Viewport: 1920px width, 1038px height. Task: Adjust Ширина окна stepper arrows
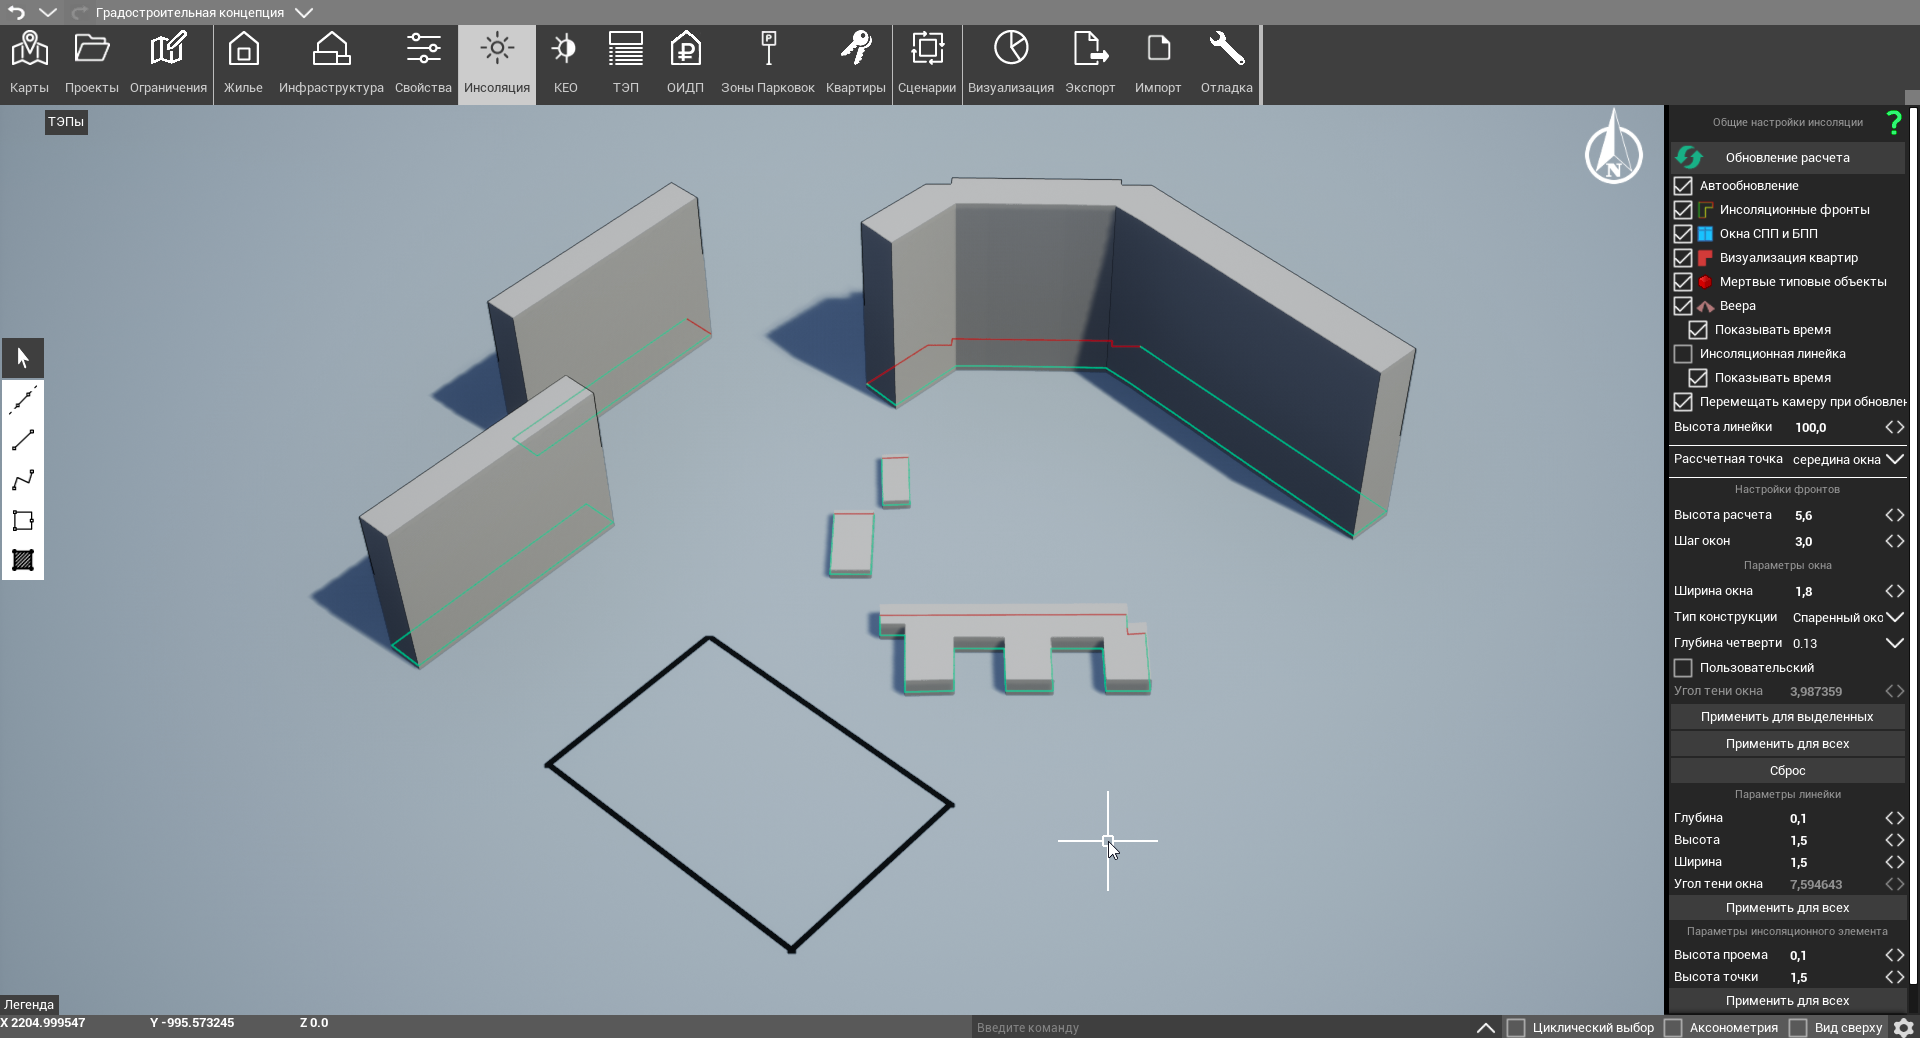(x=1894, y=591)
